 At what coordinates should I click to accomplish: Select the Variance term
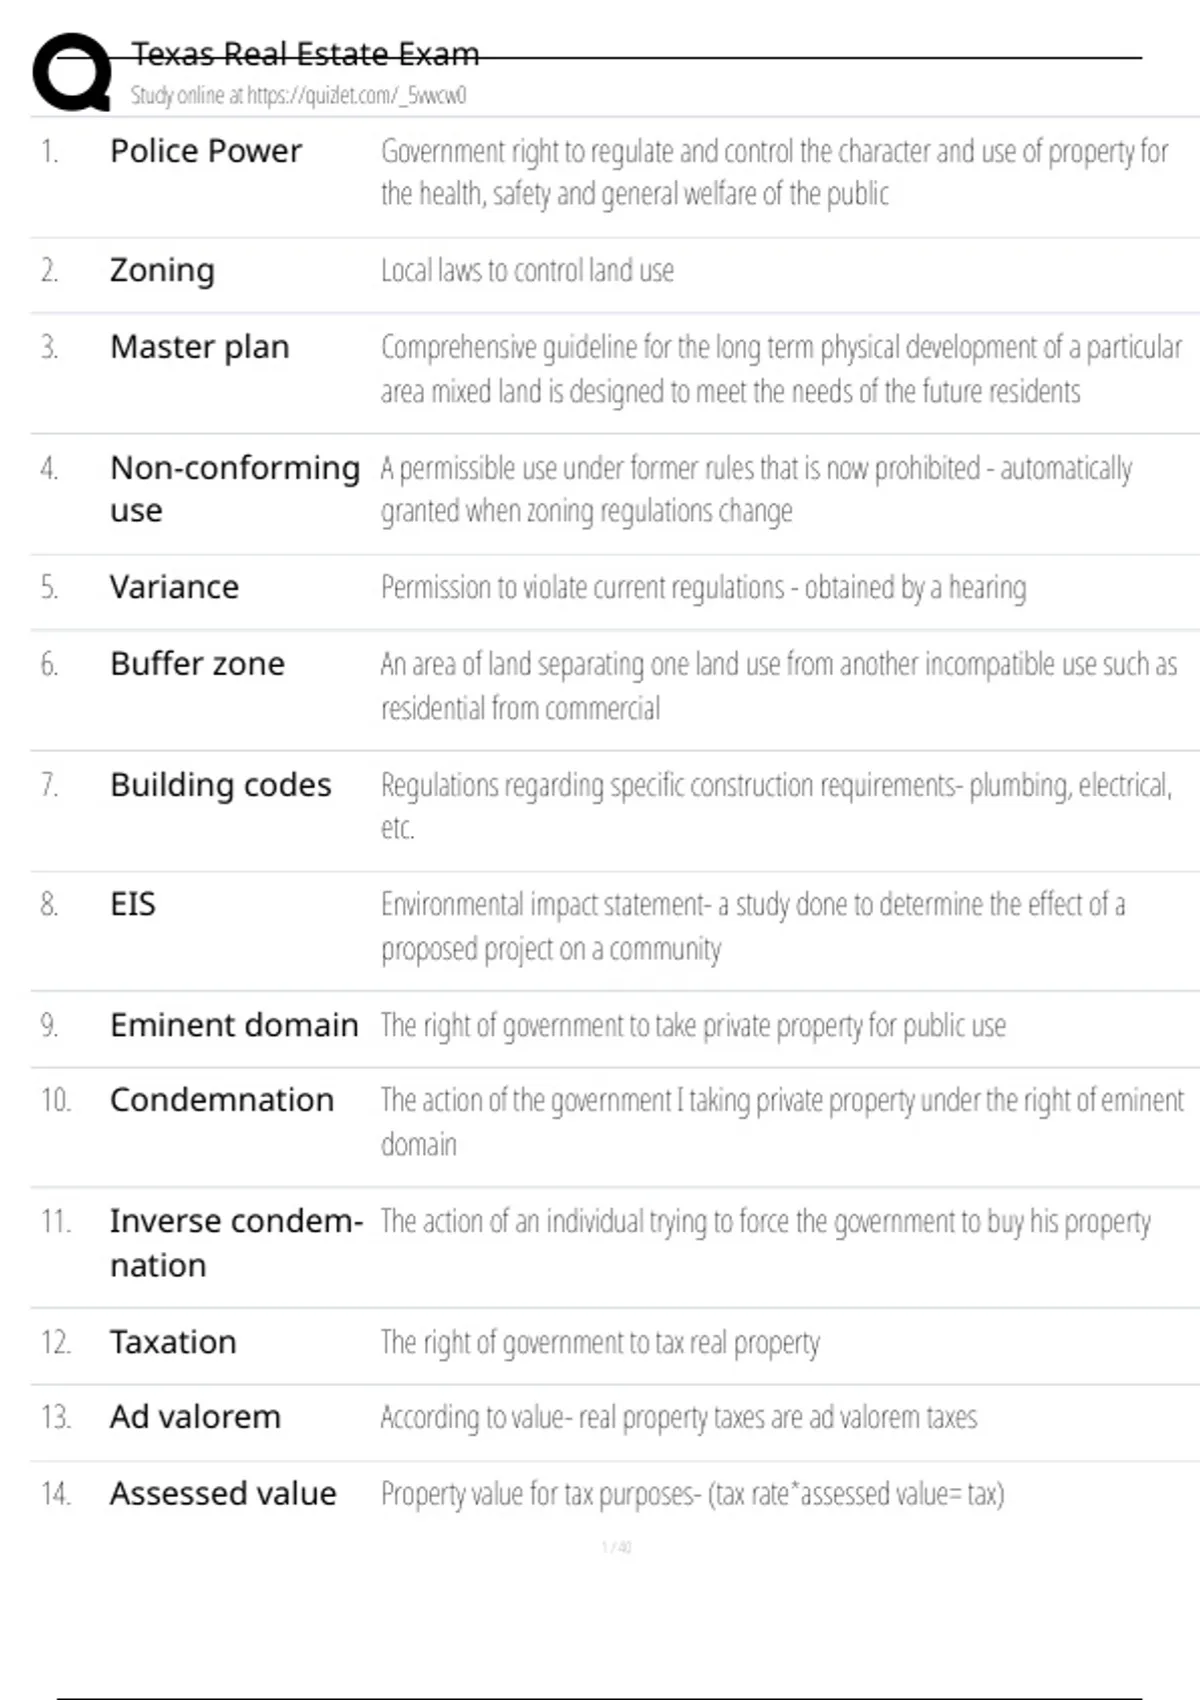[174, 587]
